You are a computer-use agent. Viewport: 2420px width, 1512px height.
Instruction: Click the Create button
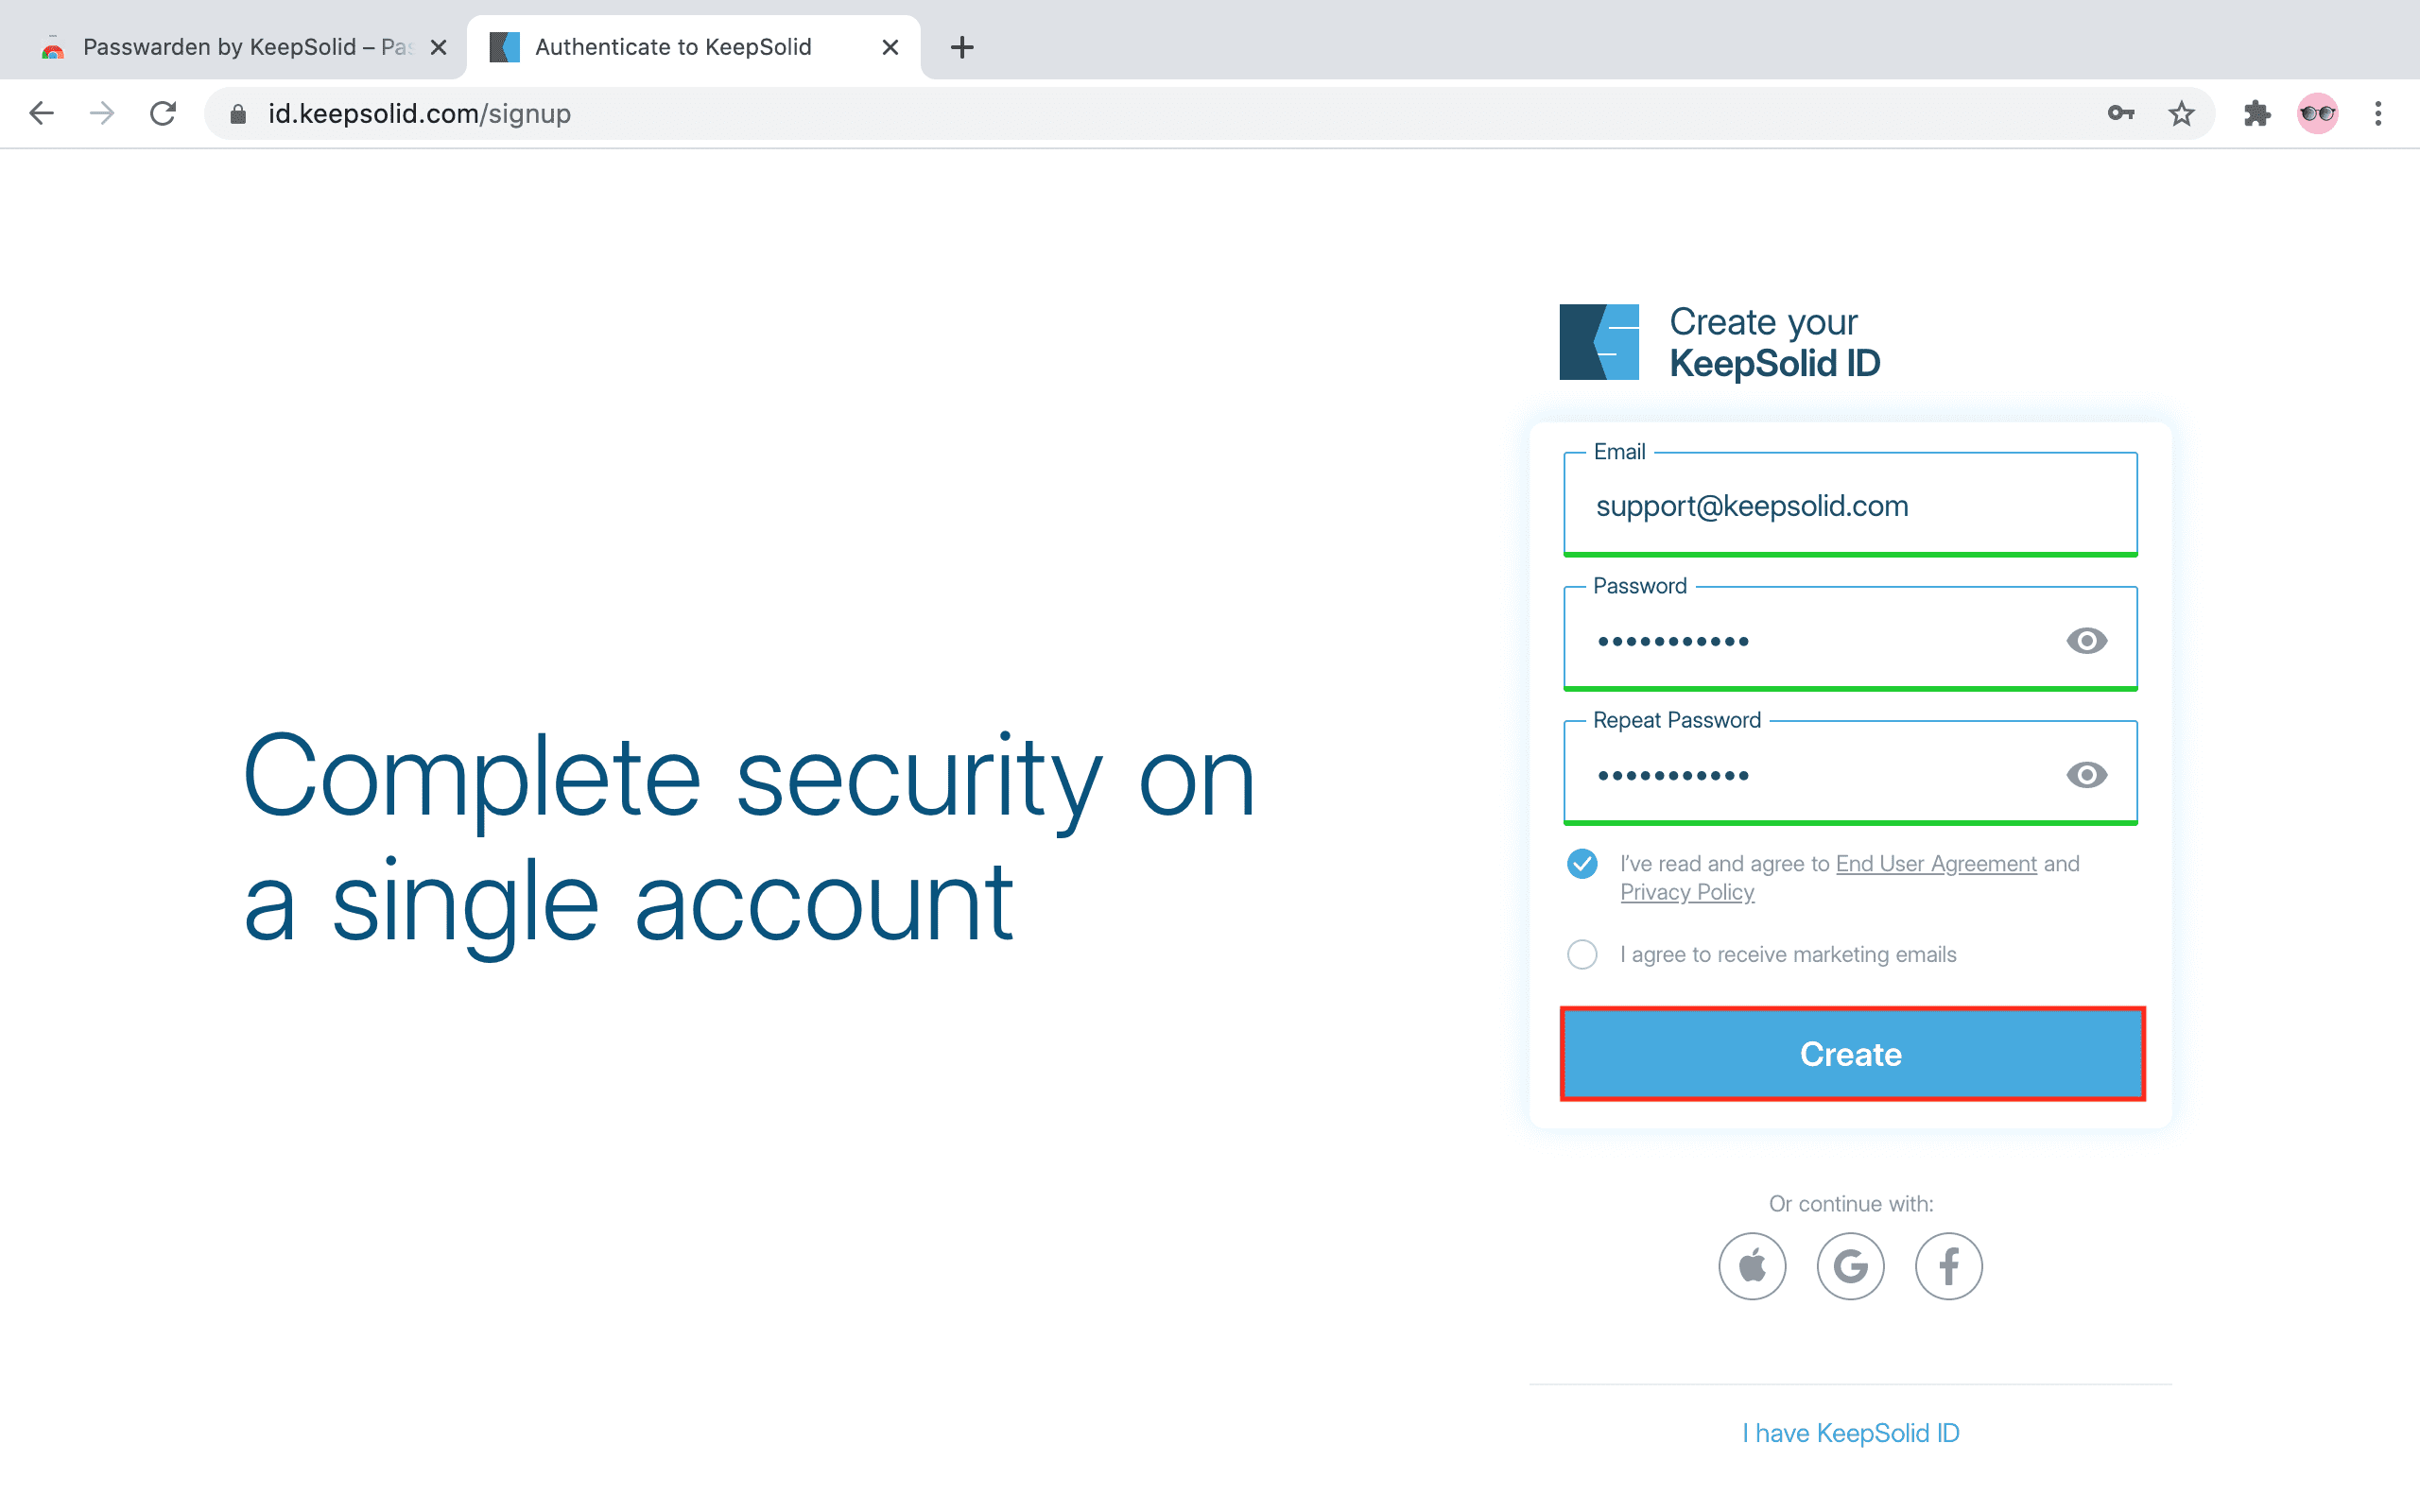coord(1852,1054)
